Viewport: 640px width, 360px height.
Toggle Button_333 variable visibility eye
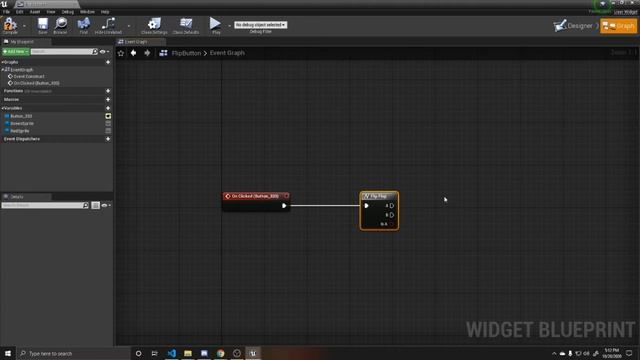[108, 116]
